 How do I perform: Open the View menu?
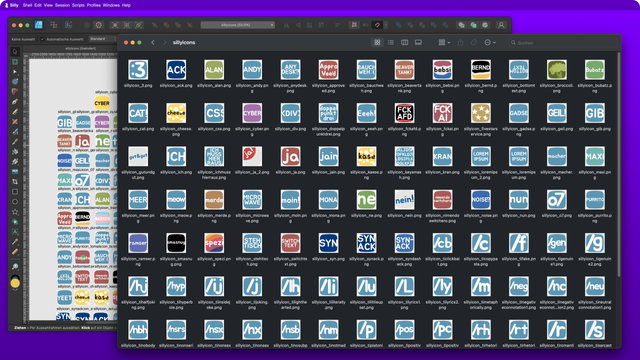(48, 5)
